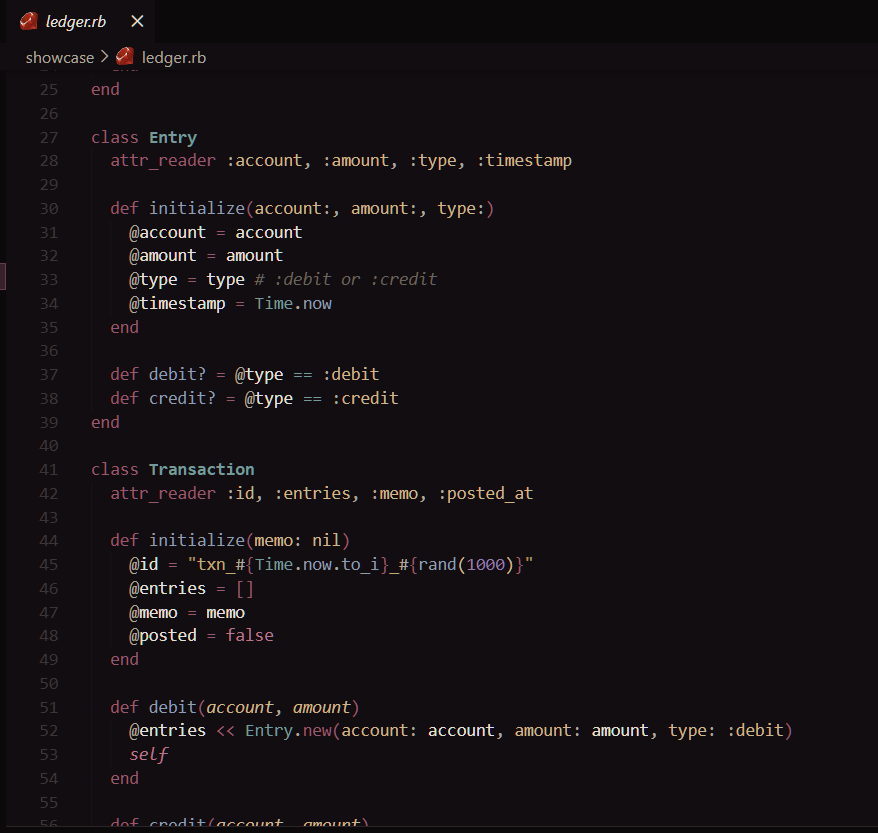Open ledger.rb breadcrumb item
Screen dimensions: 878x833
(x=174, y=58)
